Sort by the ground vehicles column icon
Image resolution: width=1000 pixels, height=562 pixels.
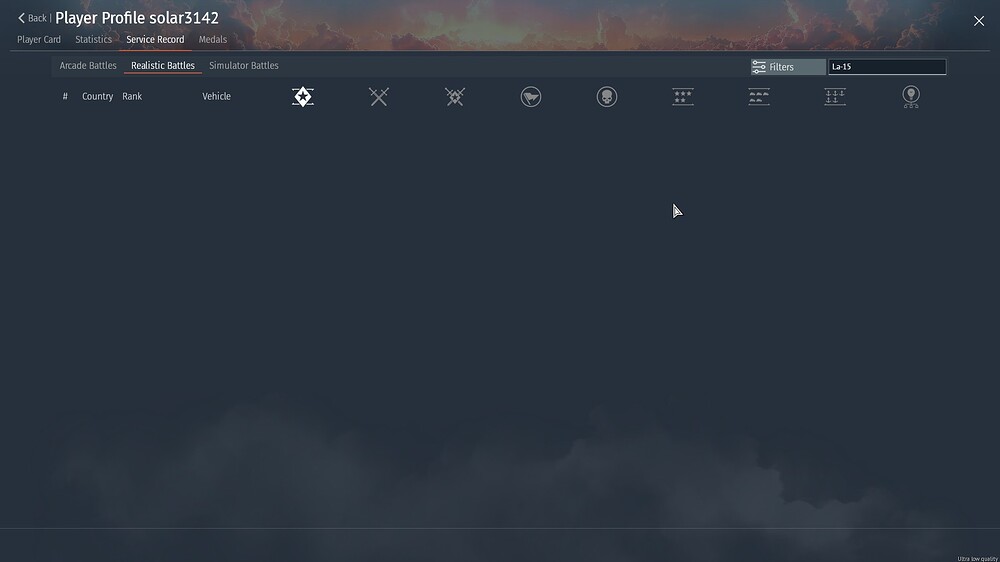tap(759, 97)
